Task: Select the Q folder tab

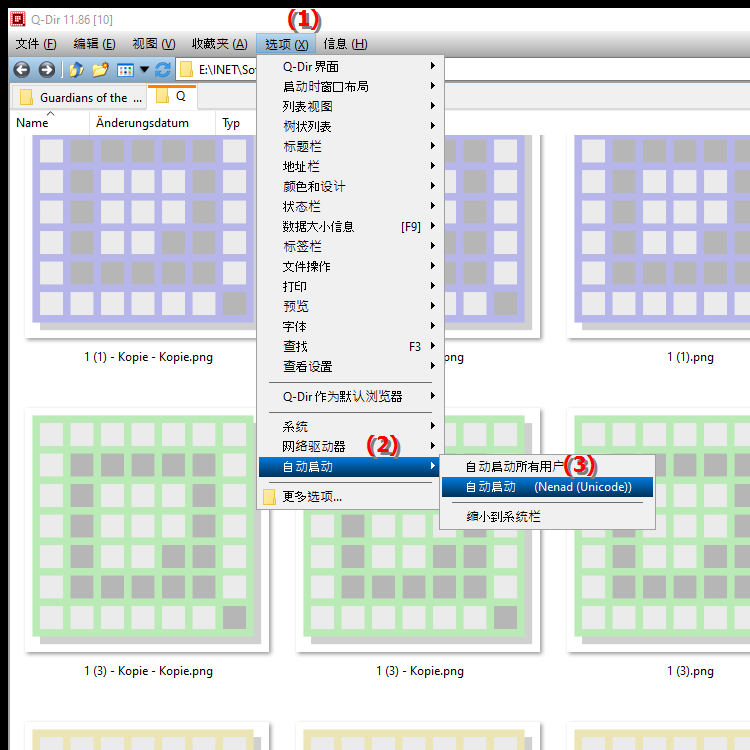Action: [x=172, y=96]
